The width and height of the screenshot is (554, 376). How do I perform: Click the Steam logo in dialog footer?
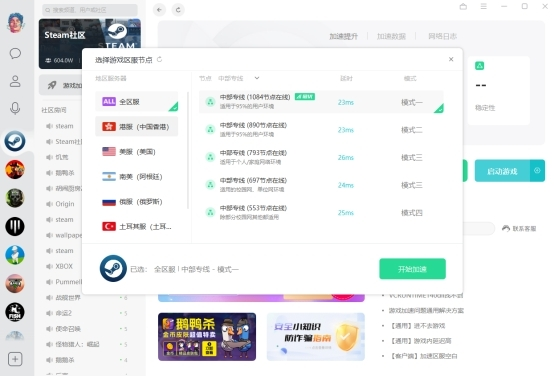[x=113, y=269]
